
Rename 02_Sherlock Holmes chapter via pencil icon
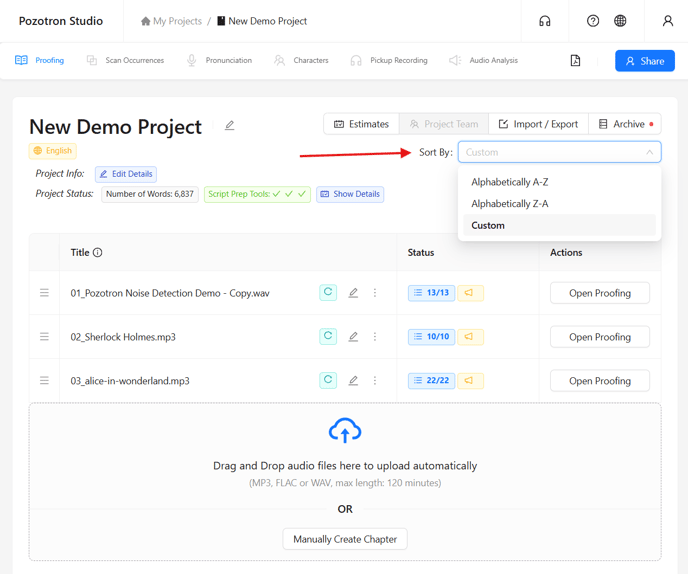coord(353,337)
